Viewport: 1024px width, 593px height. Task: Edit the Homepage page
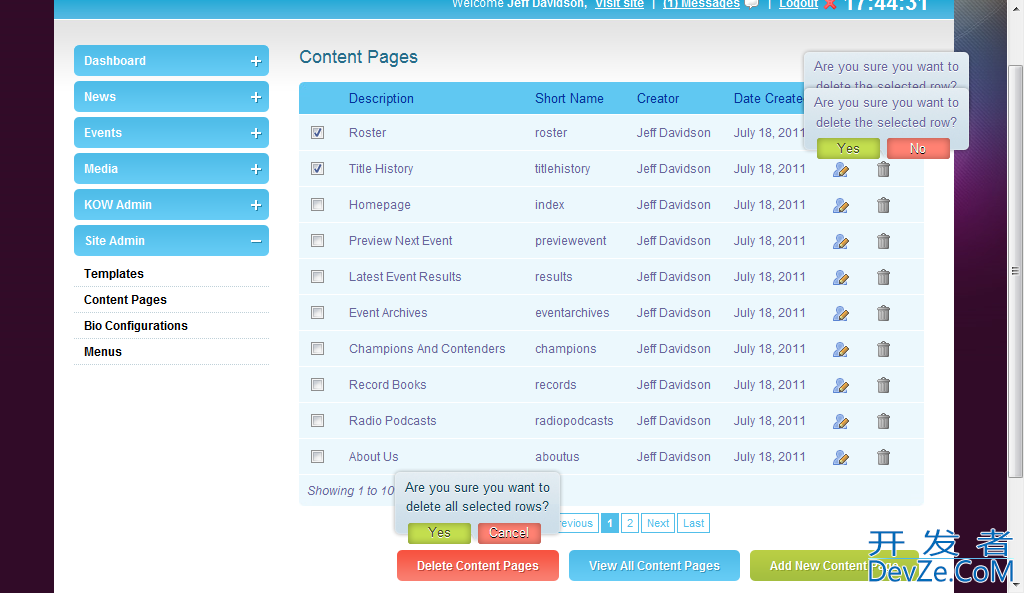(840, 206)
